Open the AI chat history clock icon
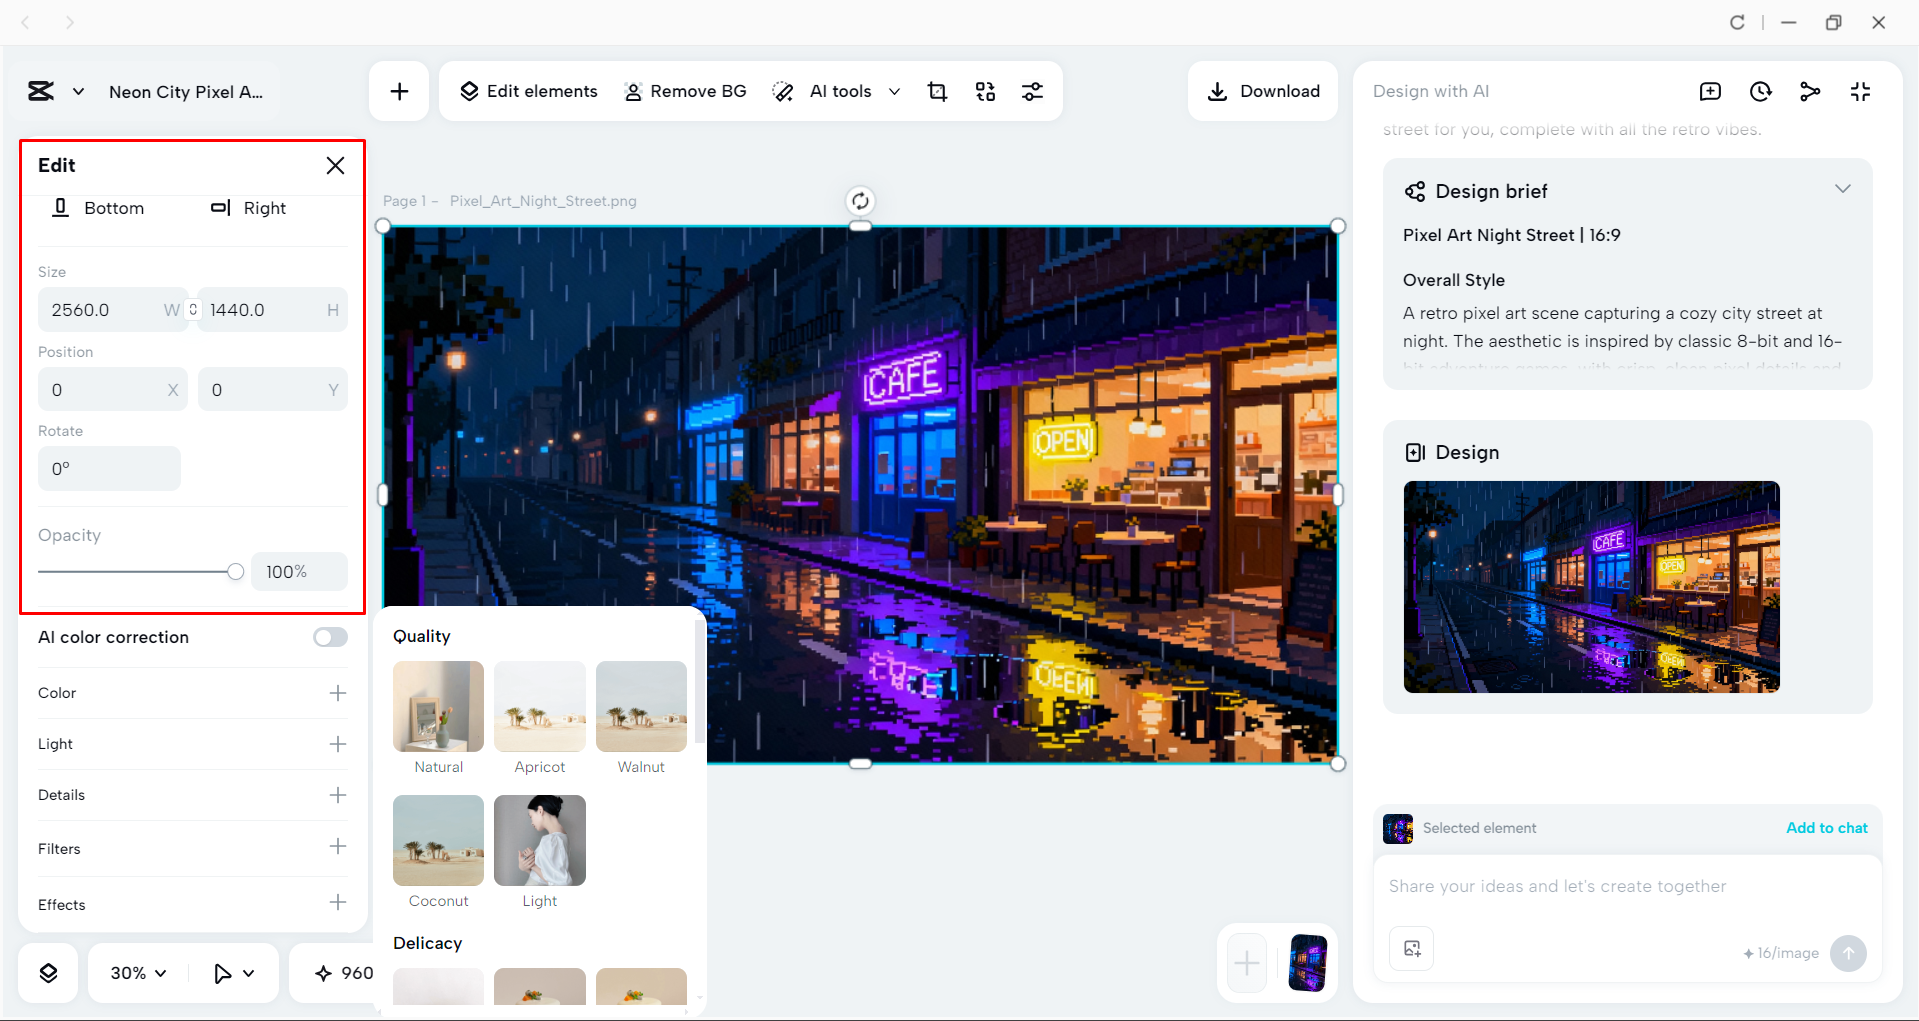 (x=1760, y=91)
